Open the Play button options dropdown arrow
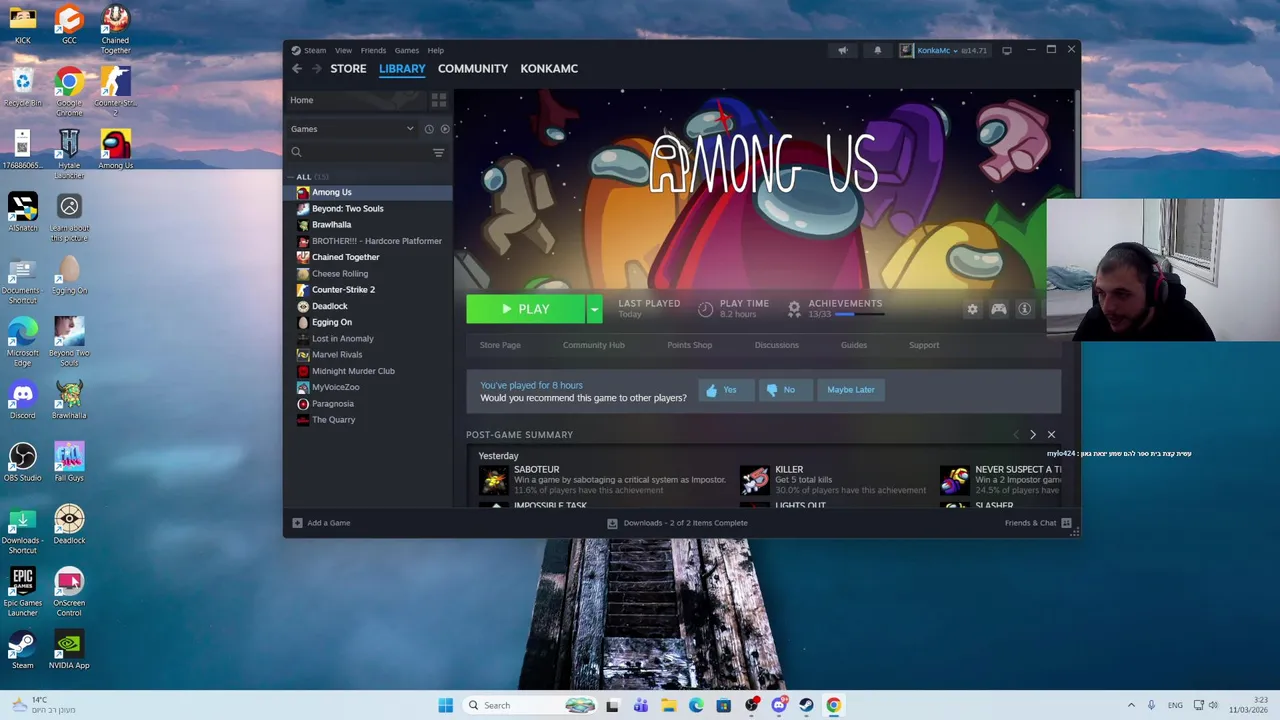 (x=594, y=309)
